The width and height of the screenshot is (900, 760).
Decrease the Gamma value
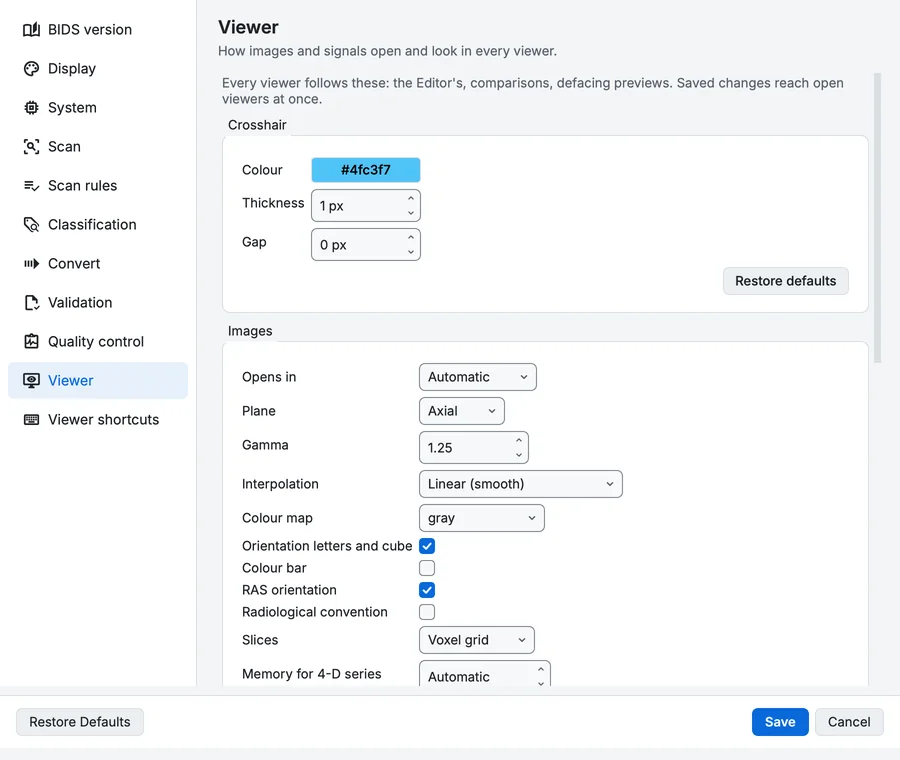click(x=519, y=455)
